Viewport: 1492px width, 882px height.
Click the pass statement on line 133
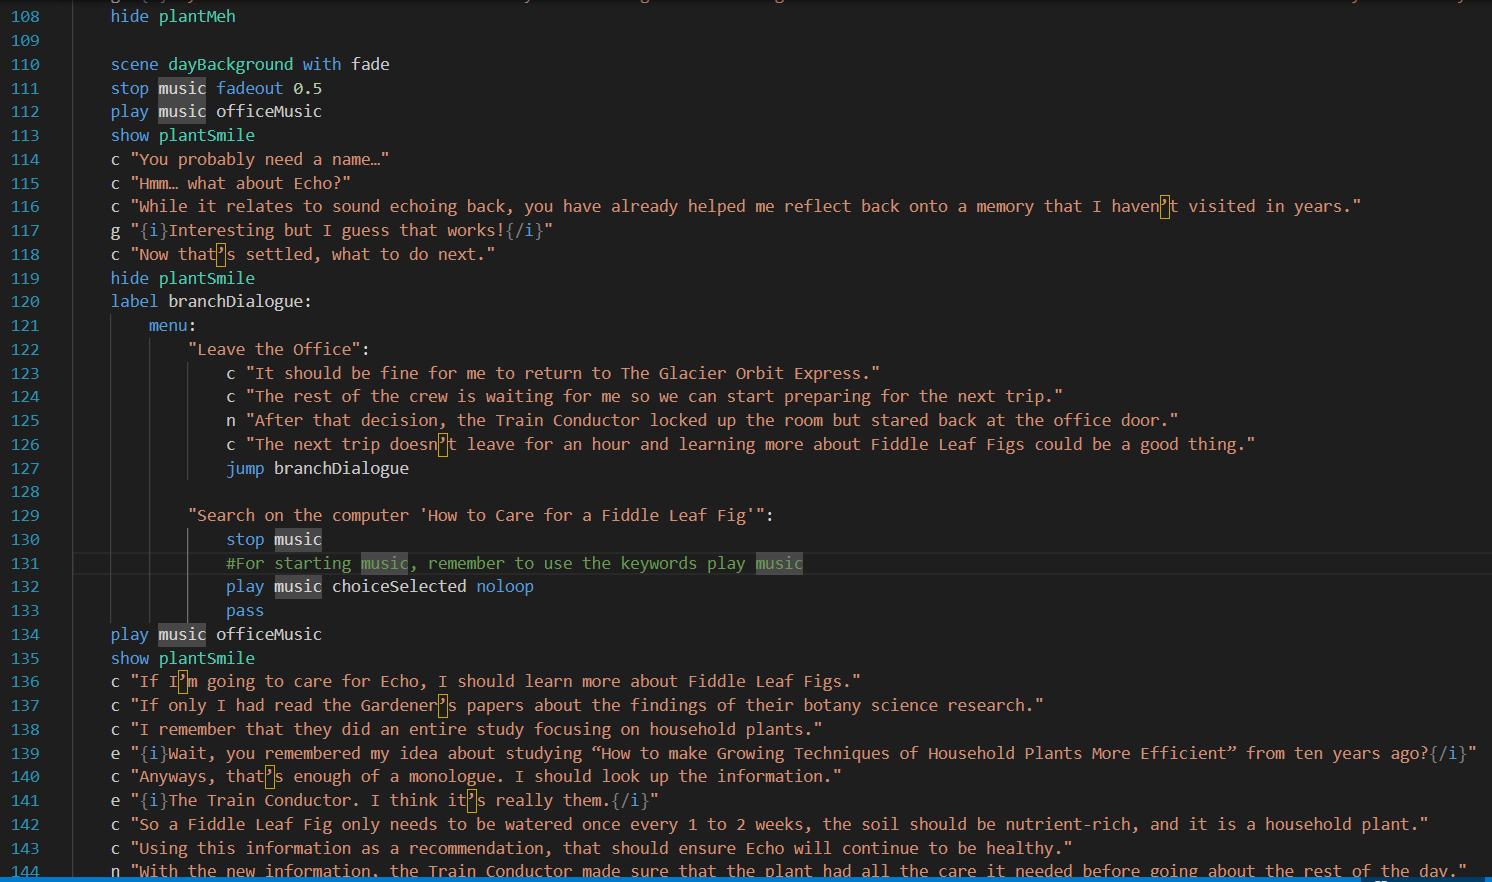point(245,610)
